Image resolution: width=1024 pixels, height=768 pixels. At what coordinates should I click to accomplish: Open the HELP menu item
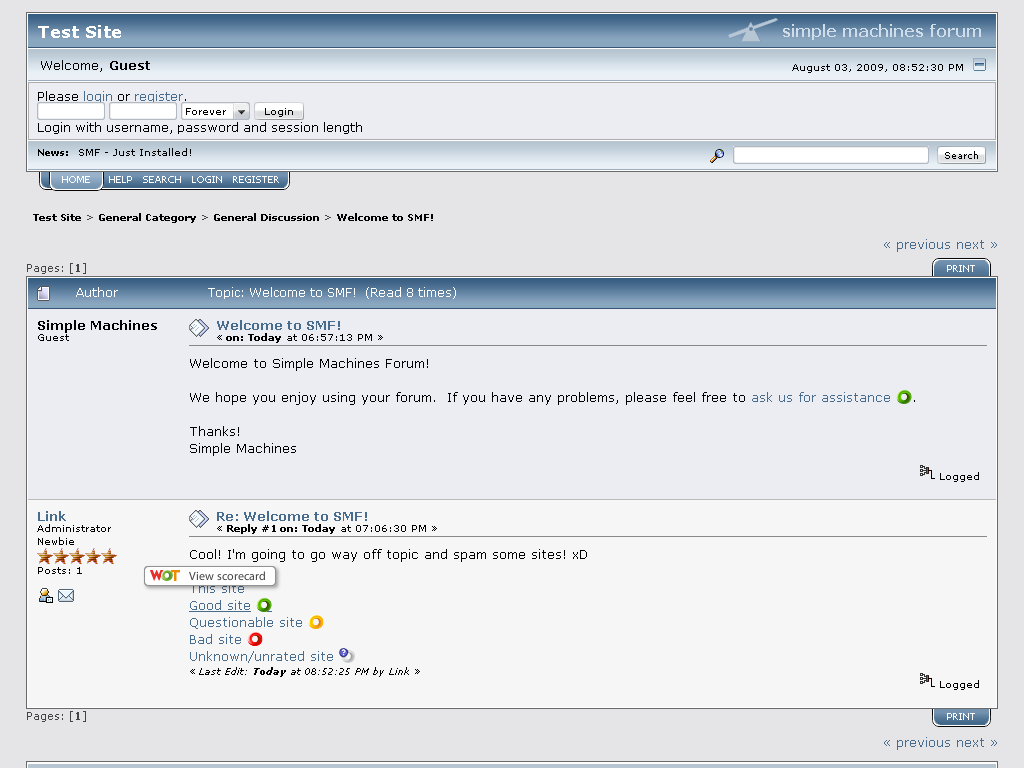pyautogui.click(x=120, y=180)
